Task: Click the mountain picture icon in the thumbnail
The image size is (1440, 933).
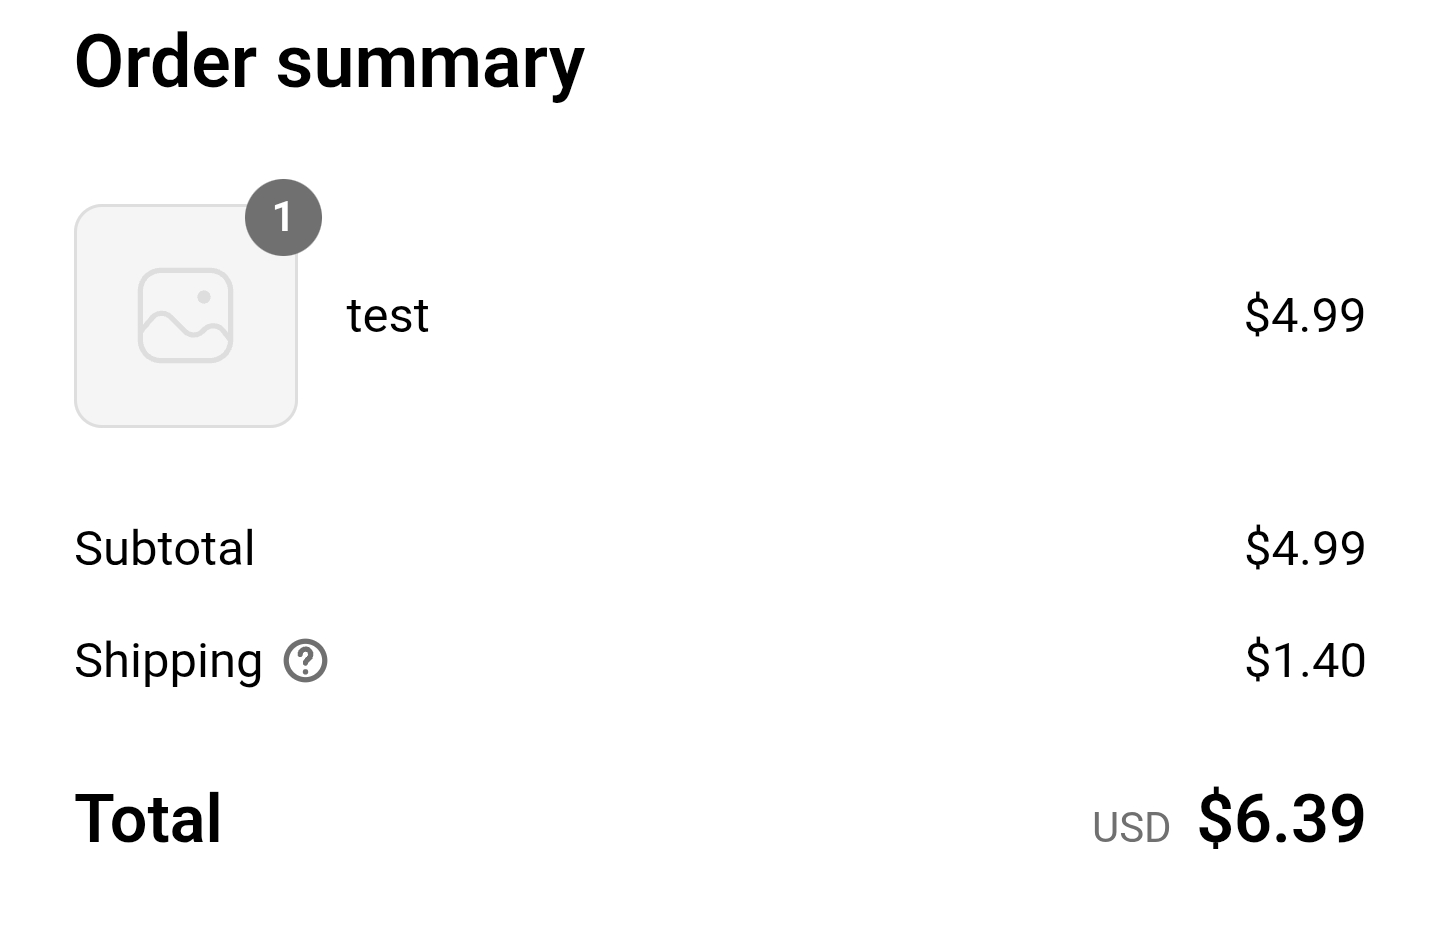Action: point(186,315)
